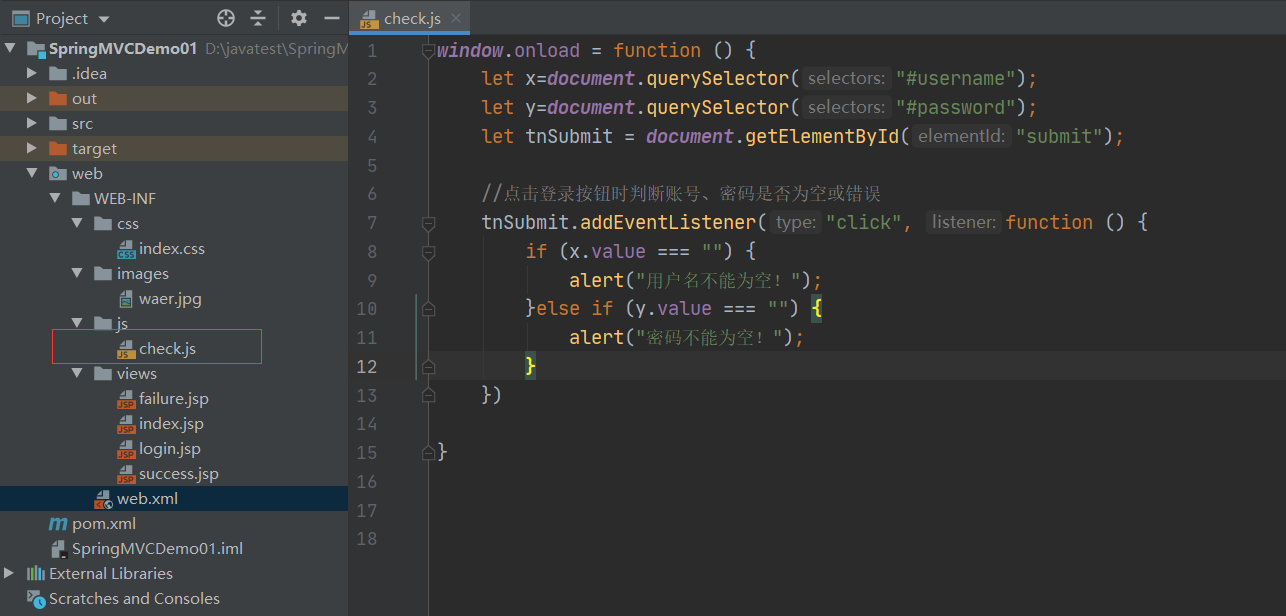
Task: Select success.jsp file
Action: pos(179,473)
